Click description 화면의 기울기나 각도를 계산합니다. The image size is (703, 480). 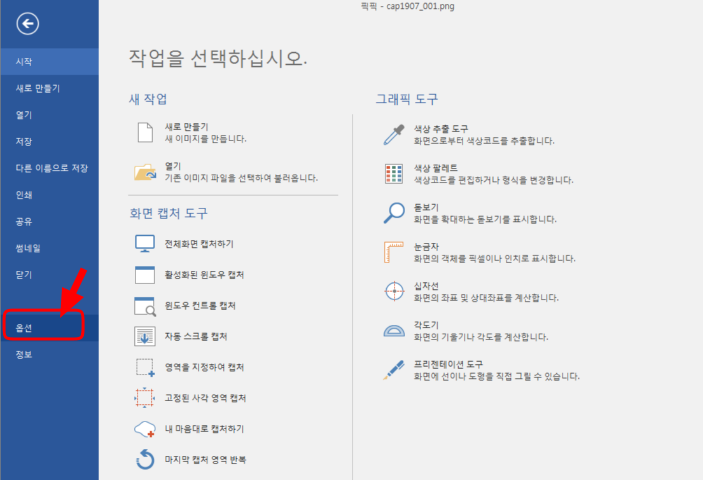click(x=481, y=337)
